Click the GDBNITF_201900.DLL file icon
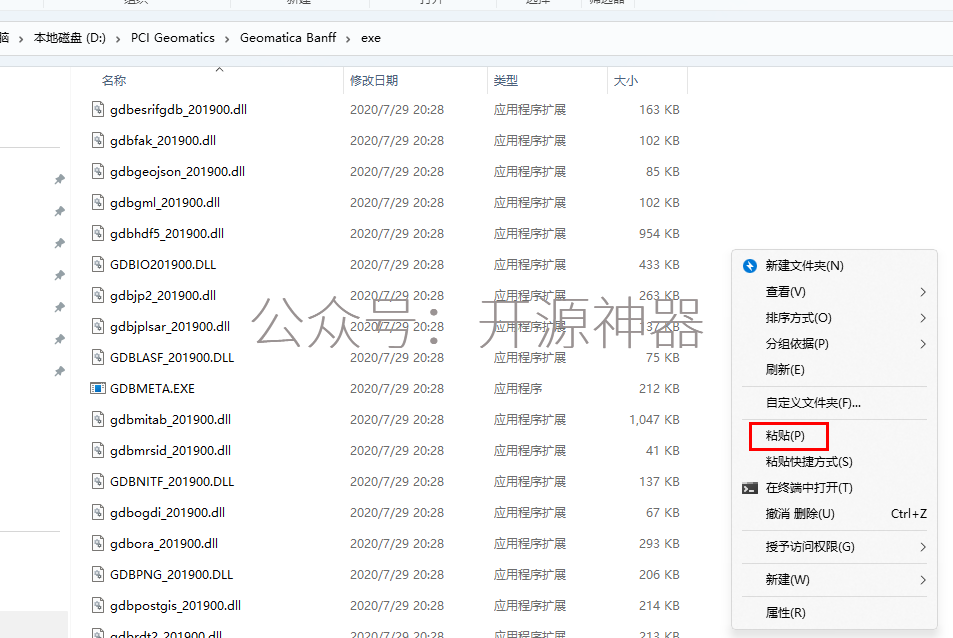Screen dimensions: 953x638 click(x=98, y=481)
